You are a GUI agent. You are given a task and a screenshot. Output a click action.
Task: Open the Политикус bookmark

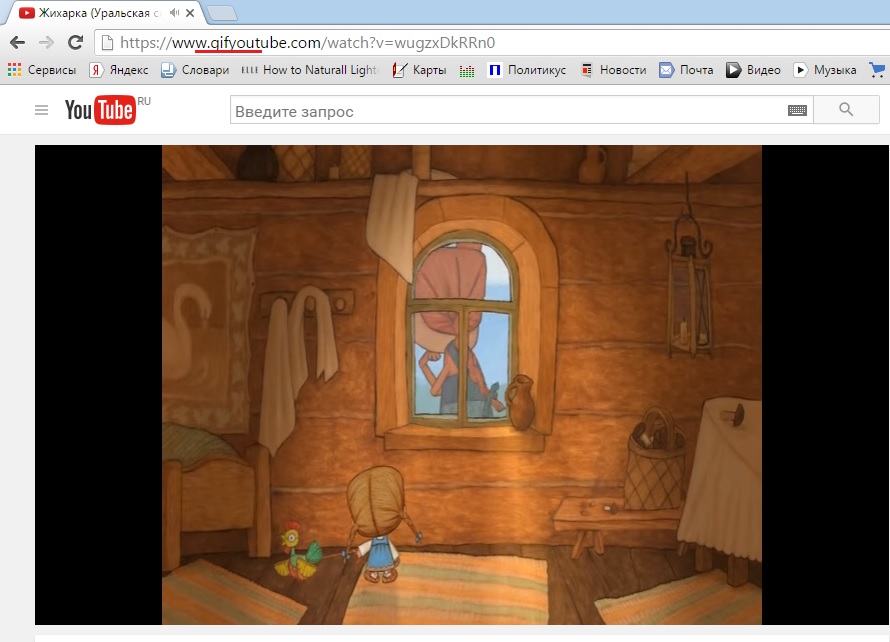point(527,70)
